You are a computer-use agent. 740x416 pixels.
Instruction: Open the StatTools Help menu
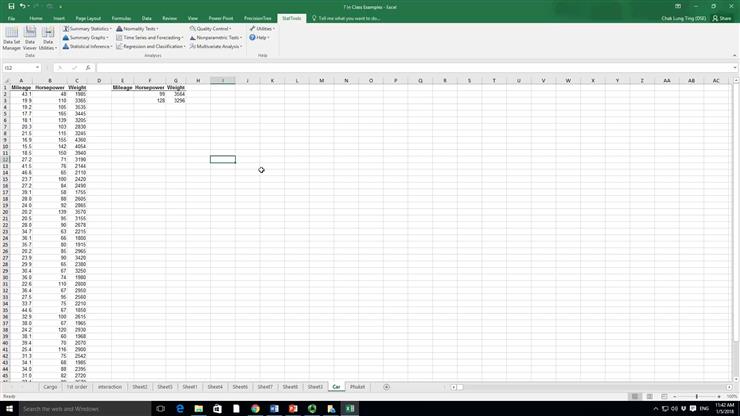tap(259, 38)
